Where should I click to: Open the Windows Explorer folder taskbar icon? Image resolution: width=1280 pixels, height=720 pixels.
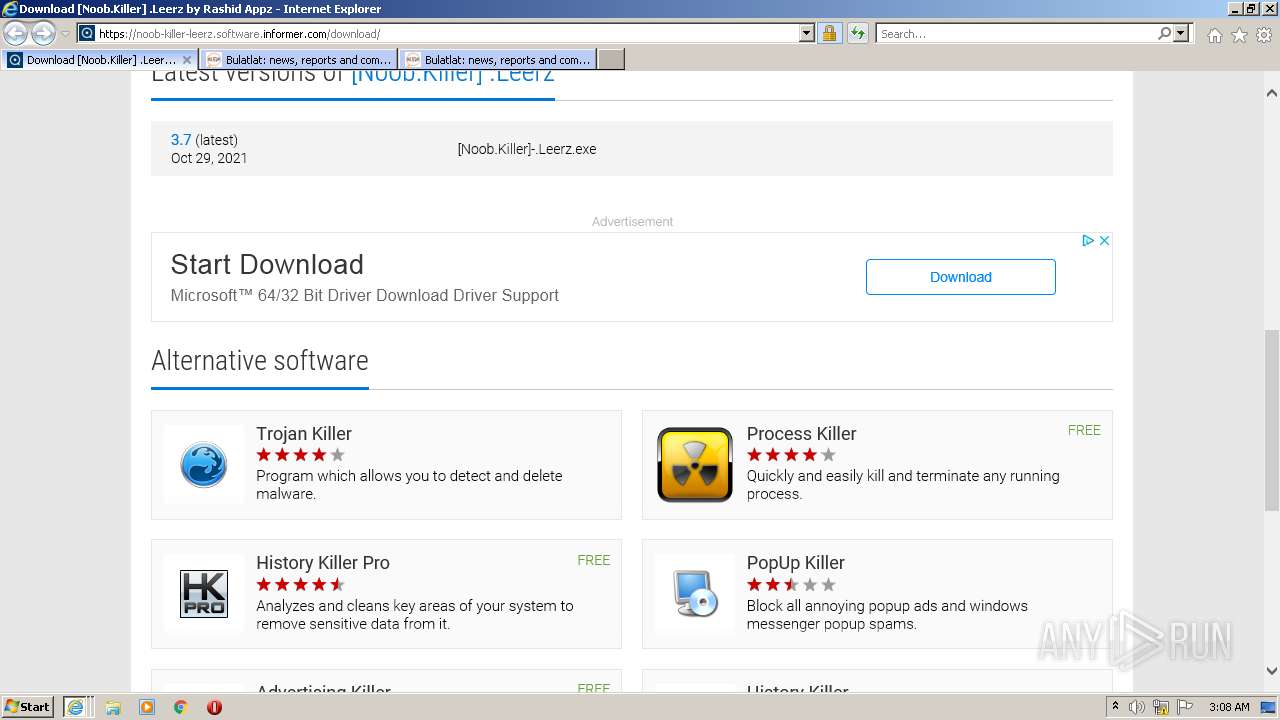click(x=113, y=706)
